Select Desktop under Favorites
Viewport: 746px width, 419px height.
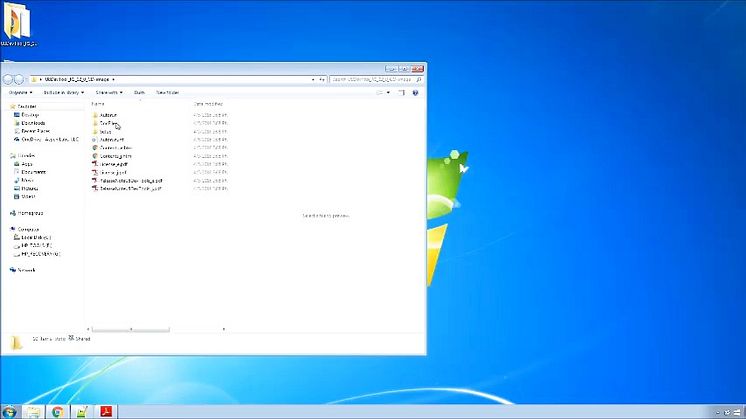tap(30, 115)
